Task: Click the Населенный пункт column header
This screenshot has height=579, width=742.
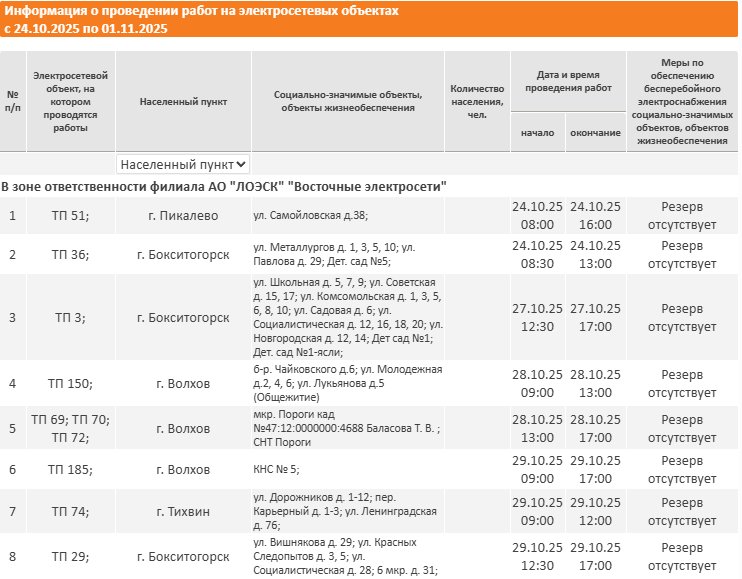Action: [183, 101]
